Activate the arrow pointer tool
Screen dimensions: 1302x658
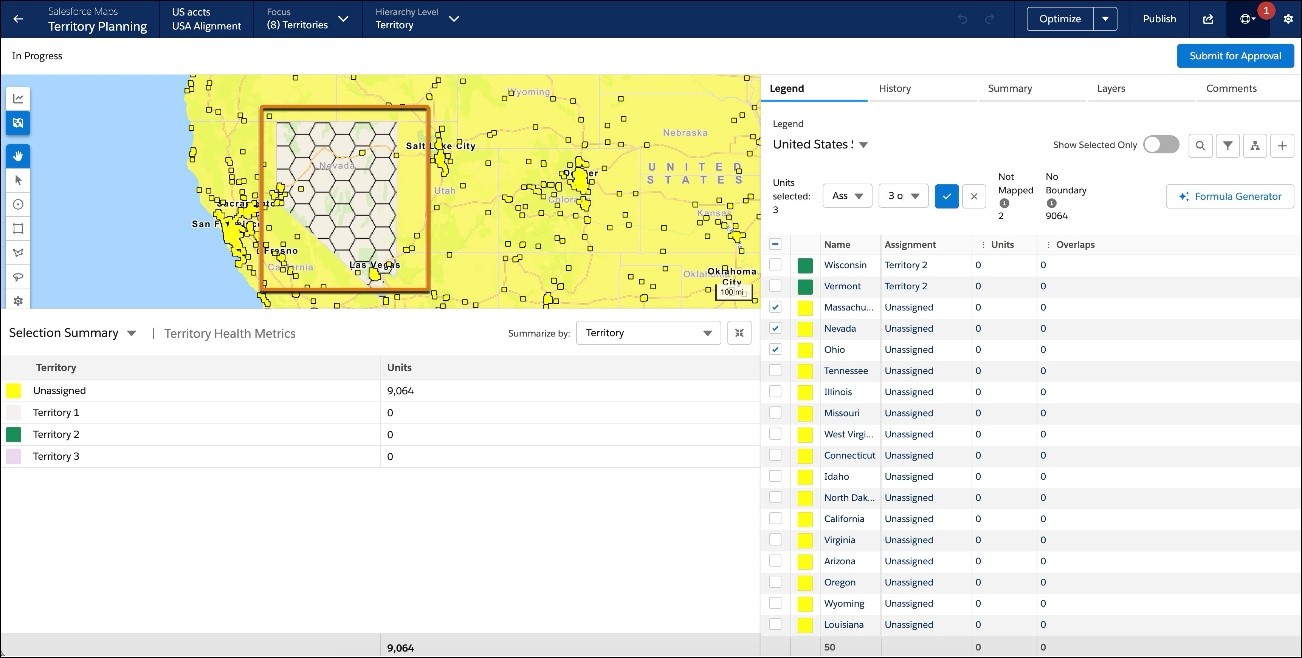point(18,180)
